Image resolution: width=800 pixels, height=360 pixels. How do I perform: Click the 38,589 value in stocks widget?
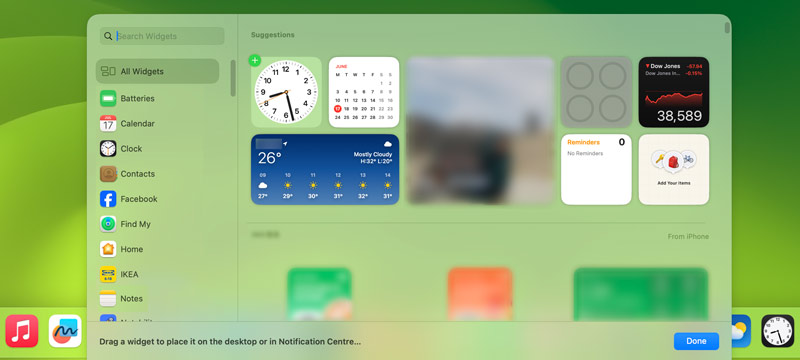(679, 116)
